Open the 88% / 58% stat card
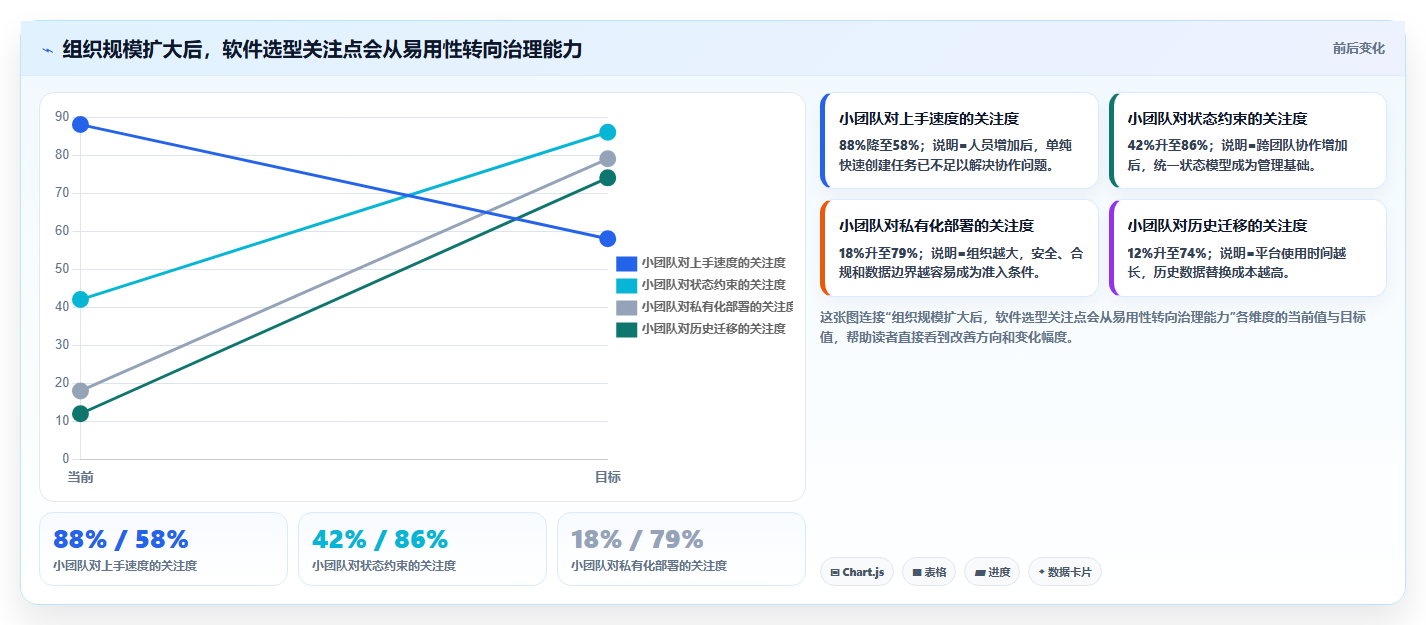The image size is (1426, 625). pyautogui.click(x=163, y=549)
